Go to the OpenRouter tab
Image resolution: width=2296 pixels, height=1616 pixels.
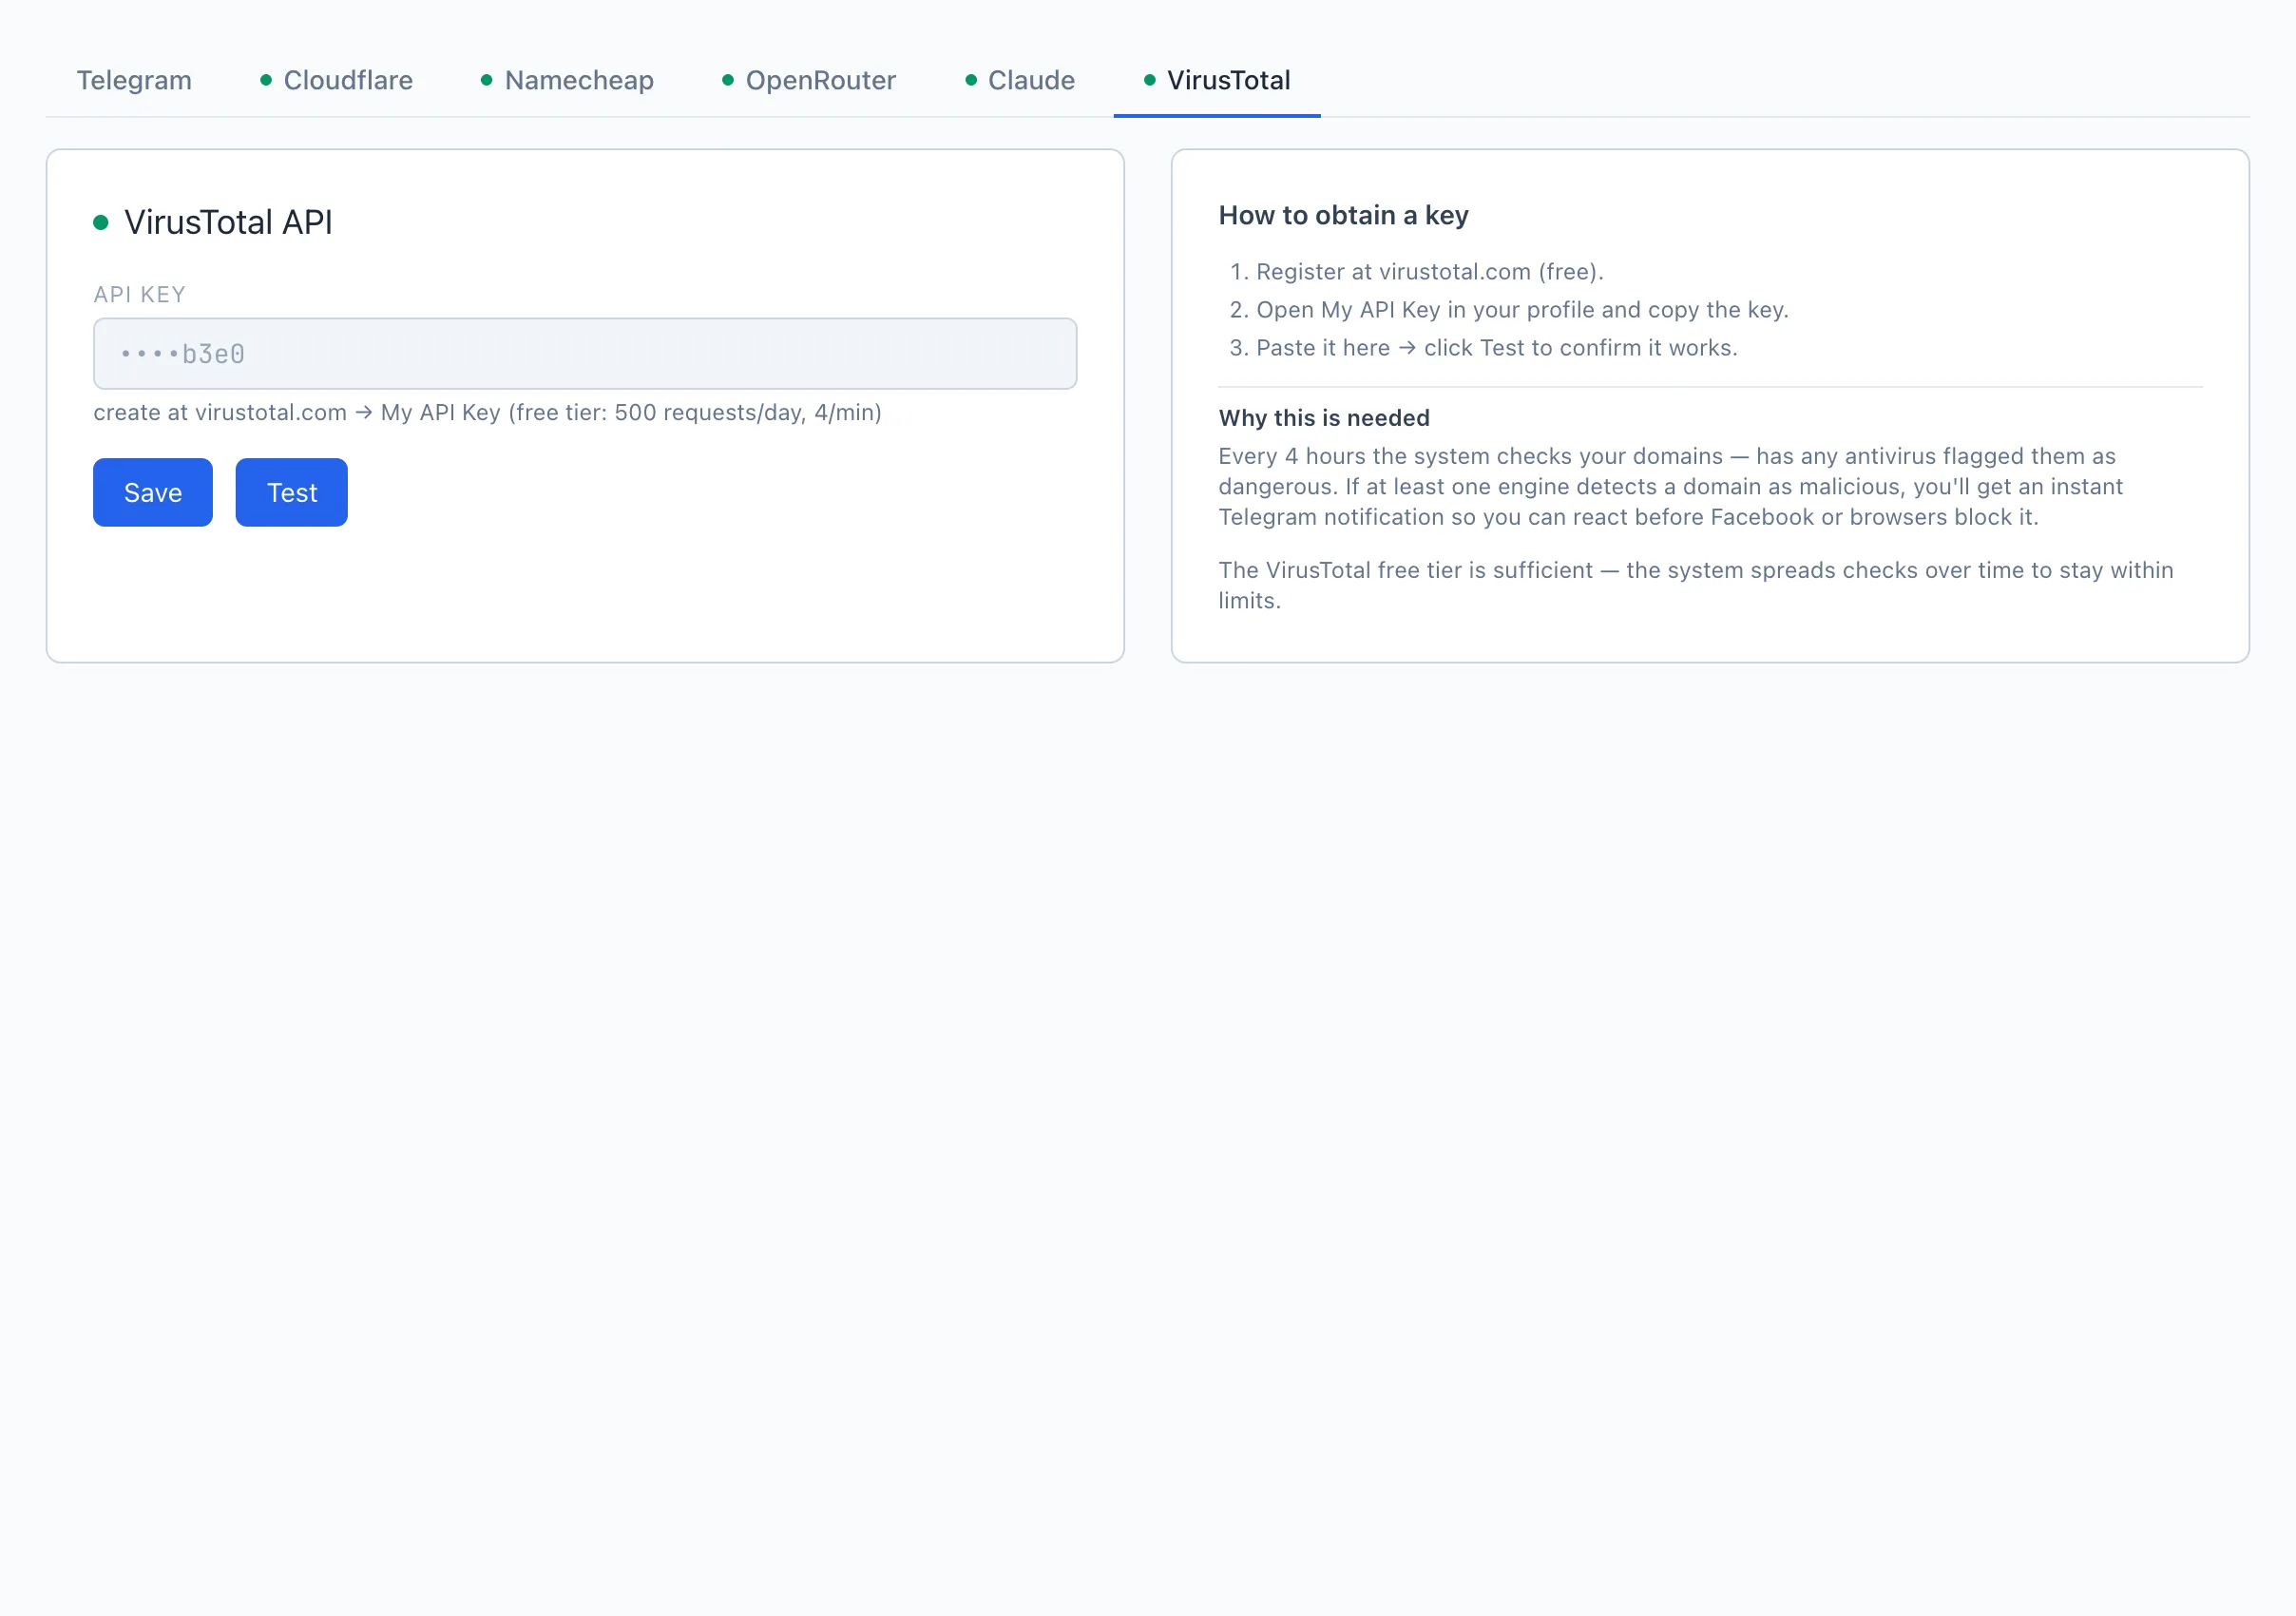[x=809, y=80]
